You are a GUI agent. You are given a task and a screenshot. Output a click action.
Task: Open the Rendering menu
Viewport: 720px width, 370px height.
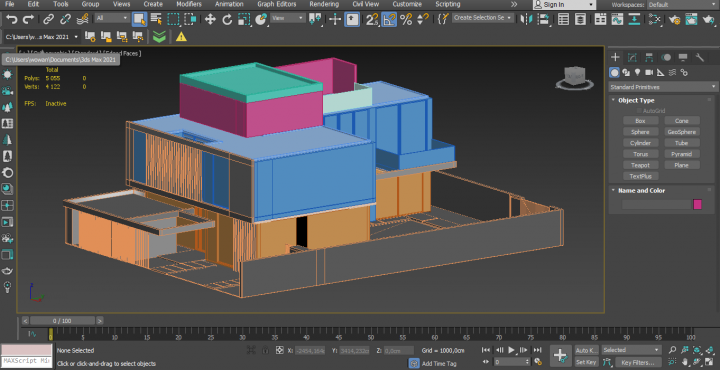pyautogui.click(x=325, y=4)
